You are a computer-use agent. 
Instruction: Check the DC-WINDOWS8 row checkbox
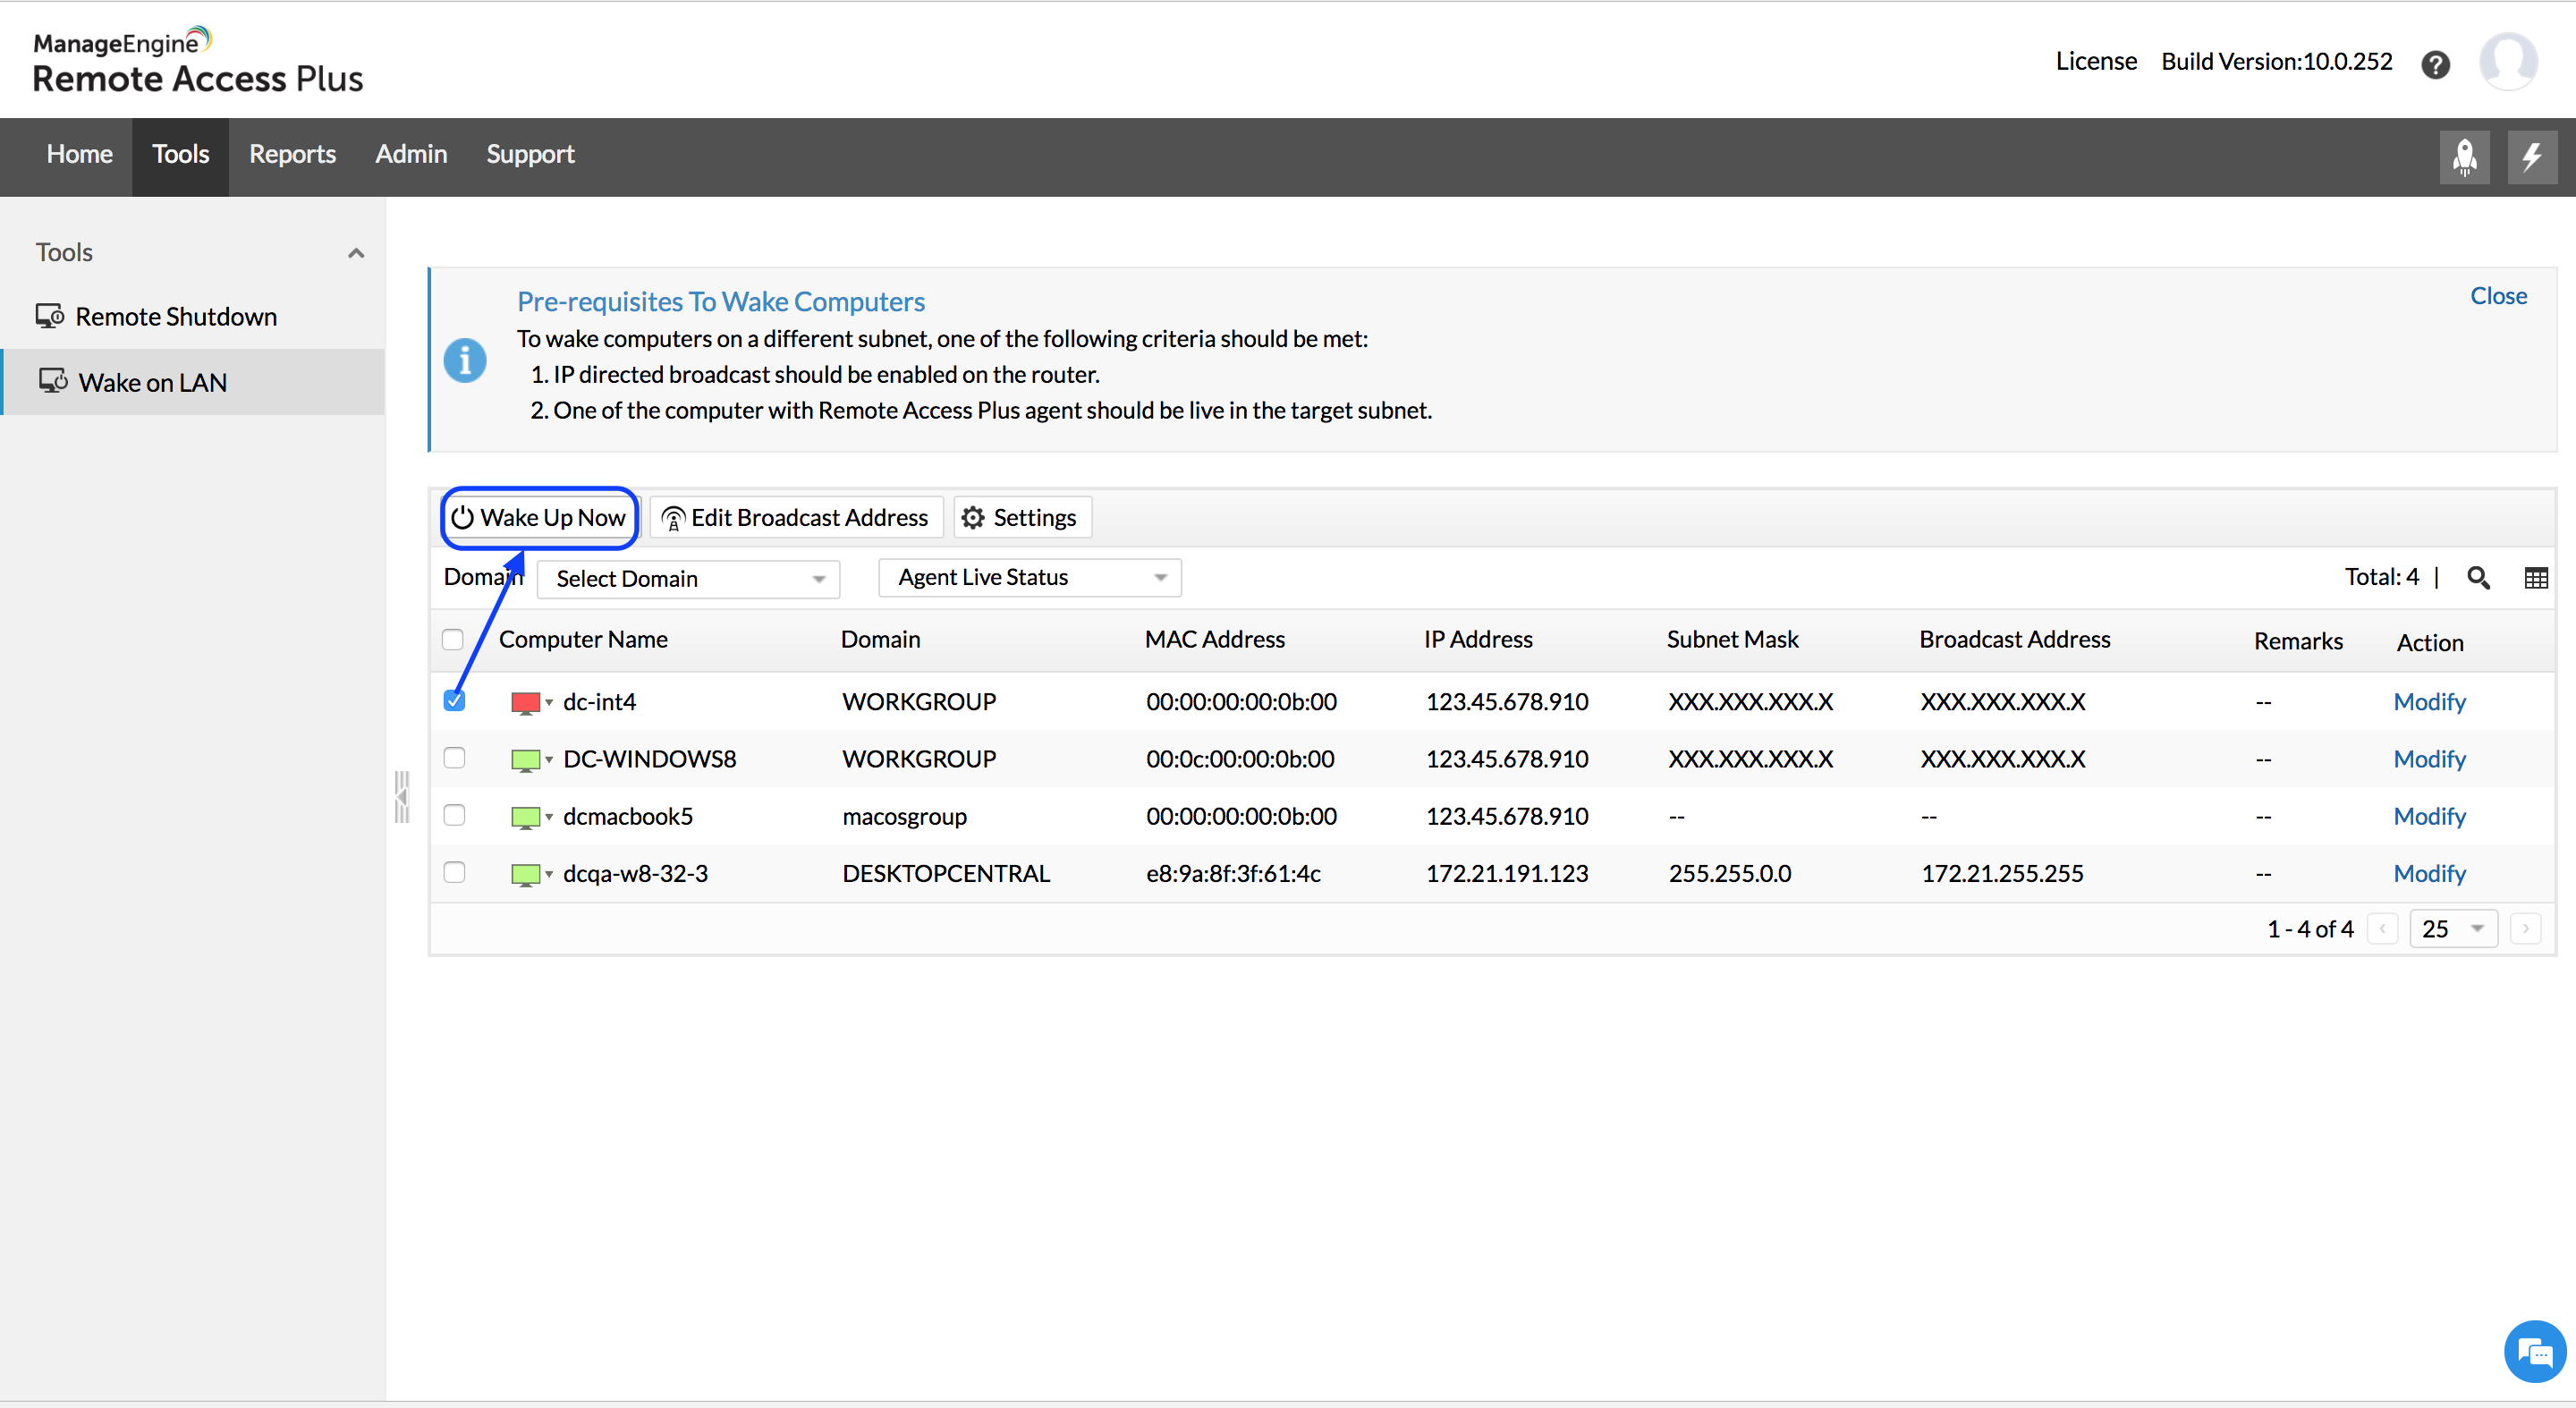[x=454, y=758]
